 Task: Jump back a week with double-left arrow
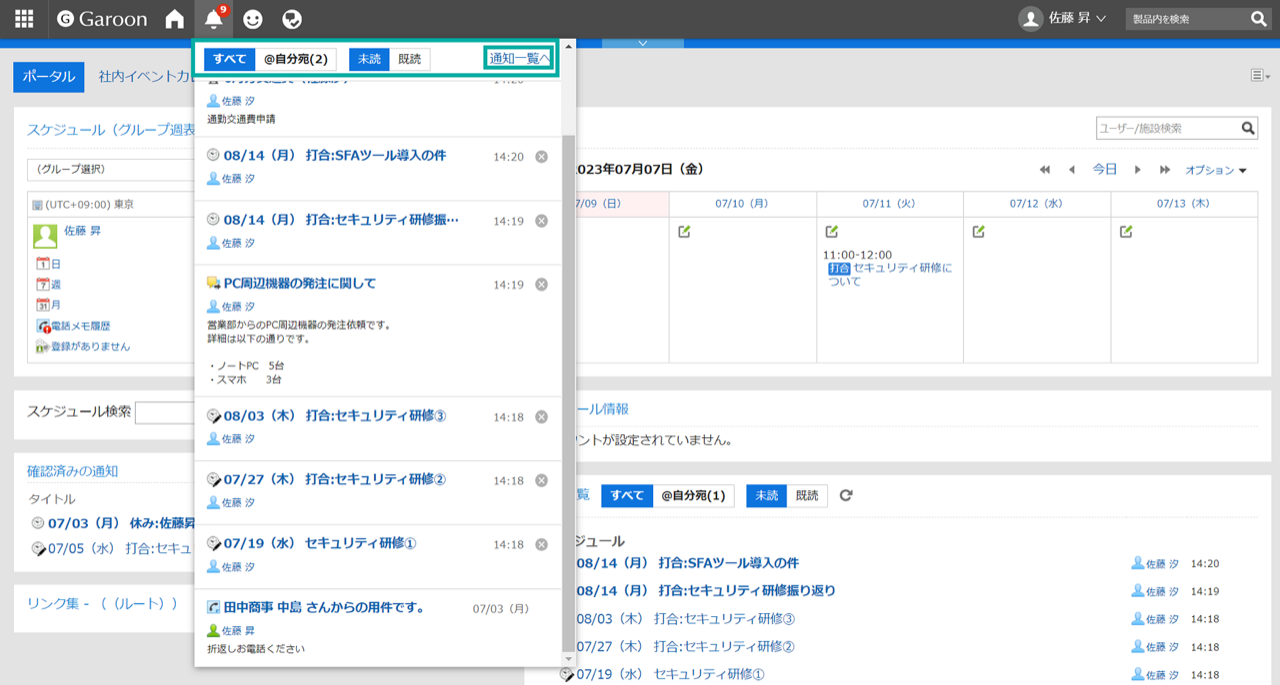(1045, 170)
